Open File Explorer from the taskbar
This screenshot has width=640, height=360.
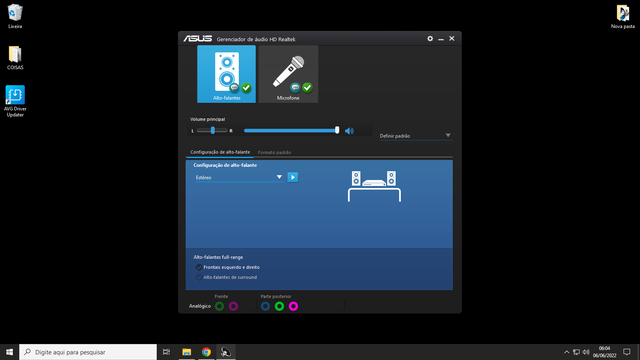coord(187,352)
